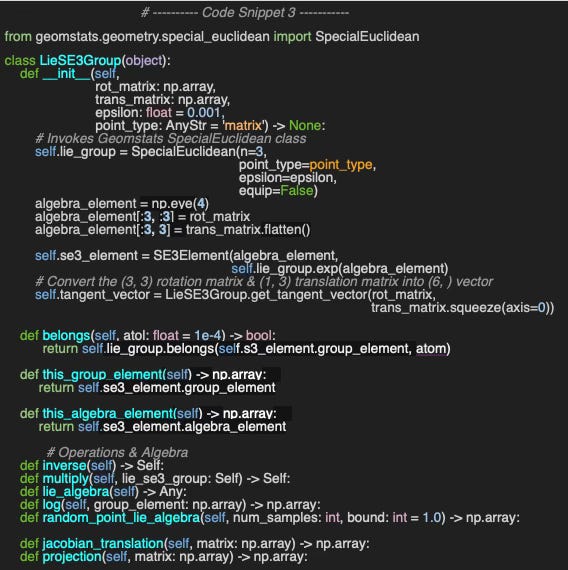568x570 pixels.
Task: Click the inverse method definition
Action: pyautogui.click(x=92, y=466)
